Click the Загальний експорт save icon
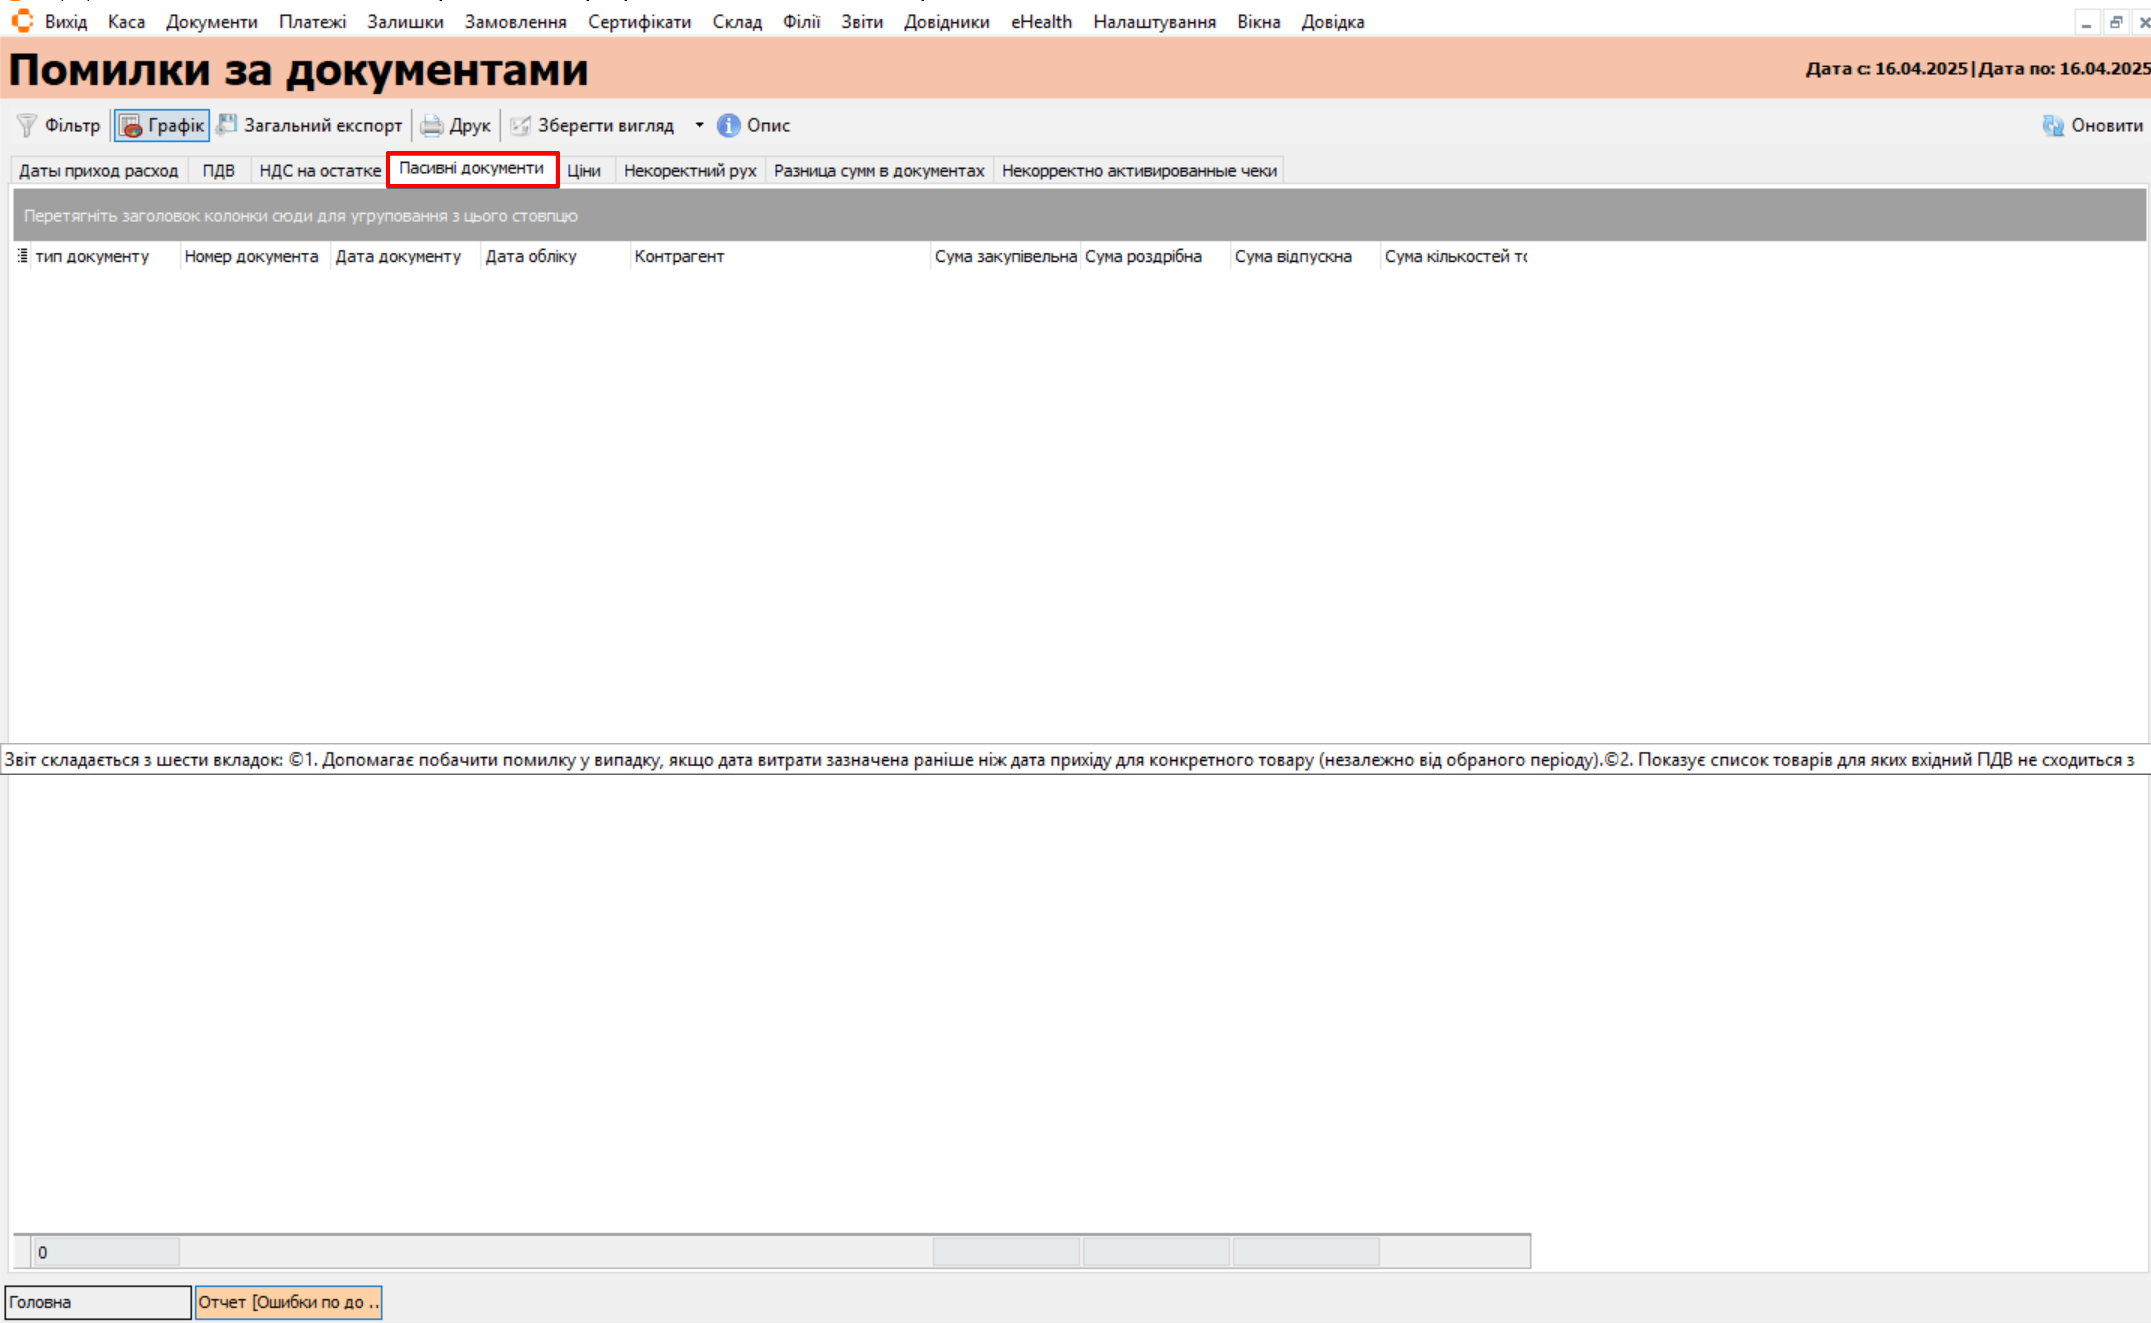Image resolution: width=2151 pixels, height=1323 pixels. pos(228,124)
